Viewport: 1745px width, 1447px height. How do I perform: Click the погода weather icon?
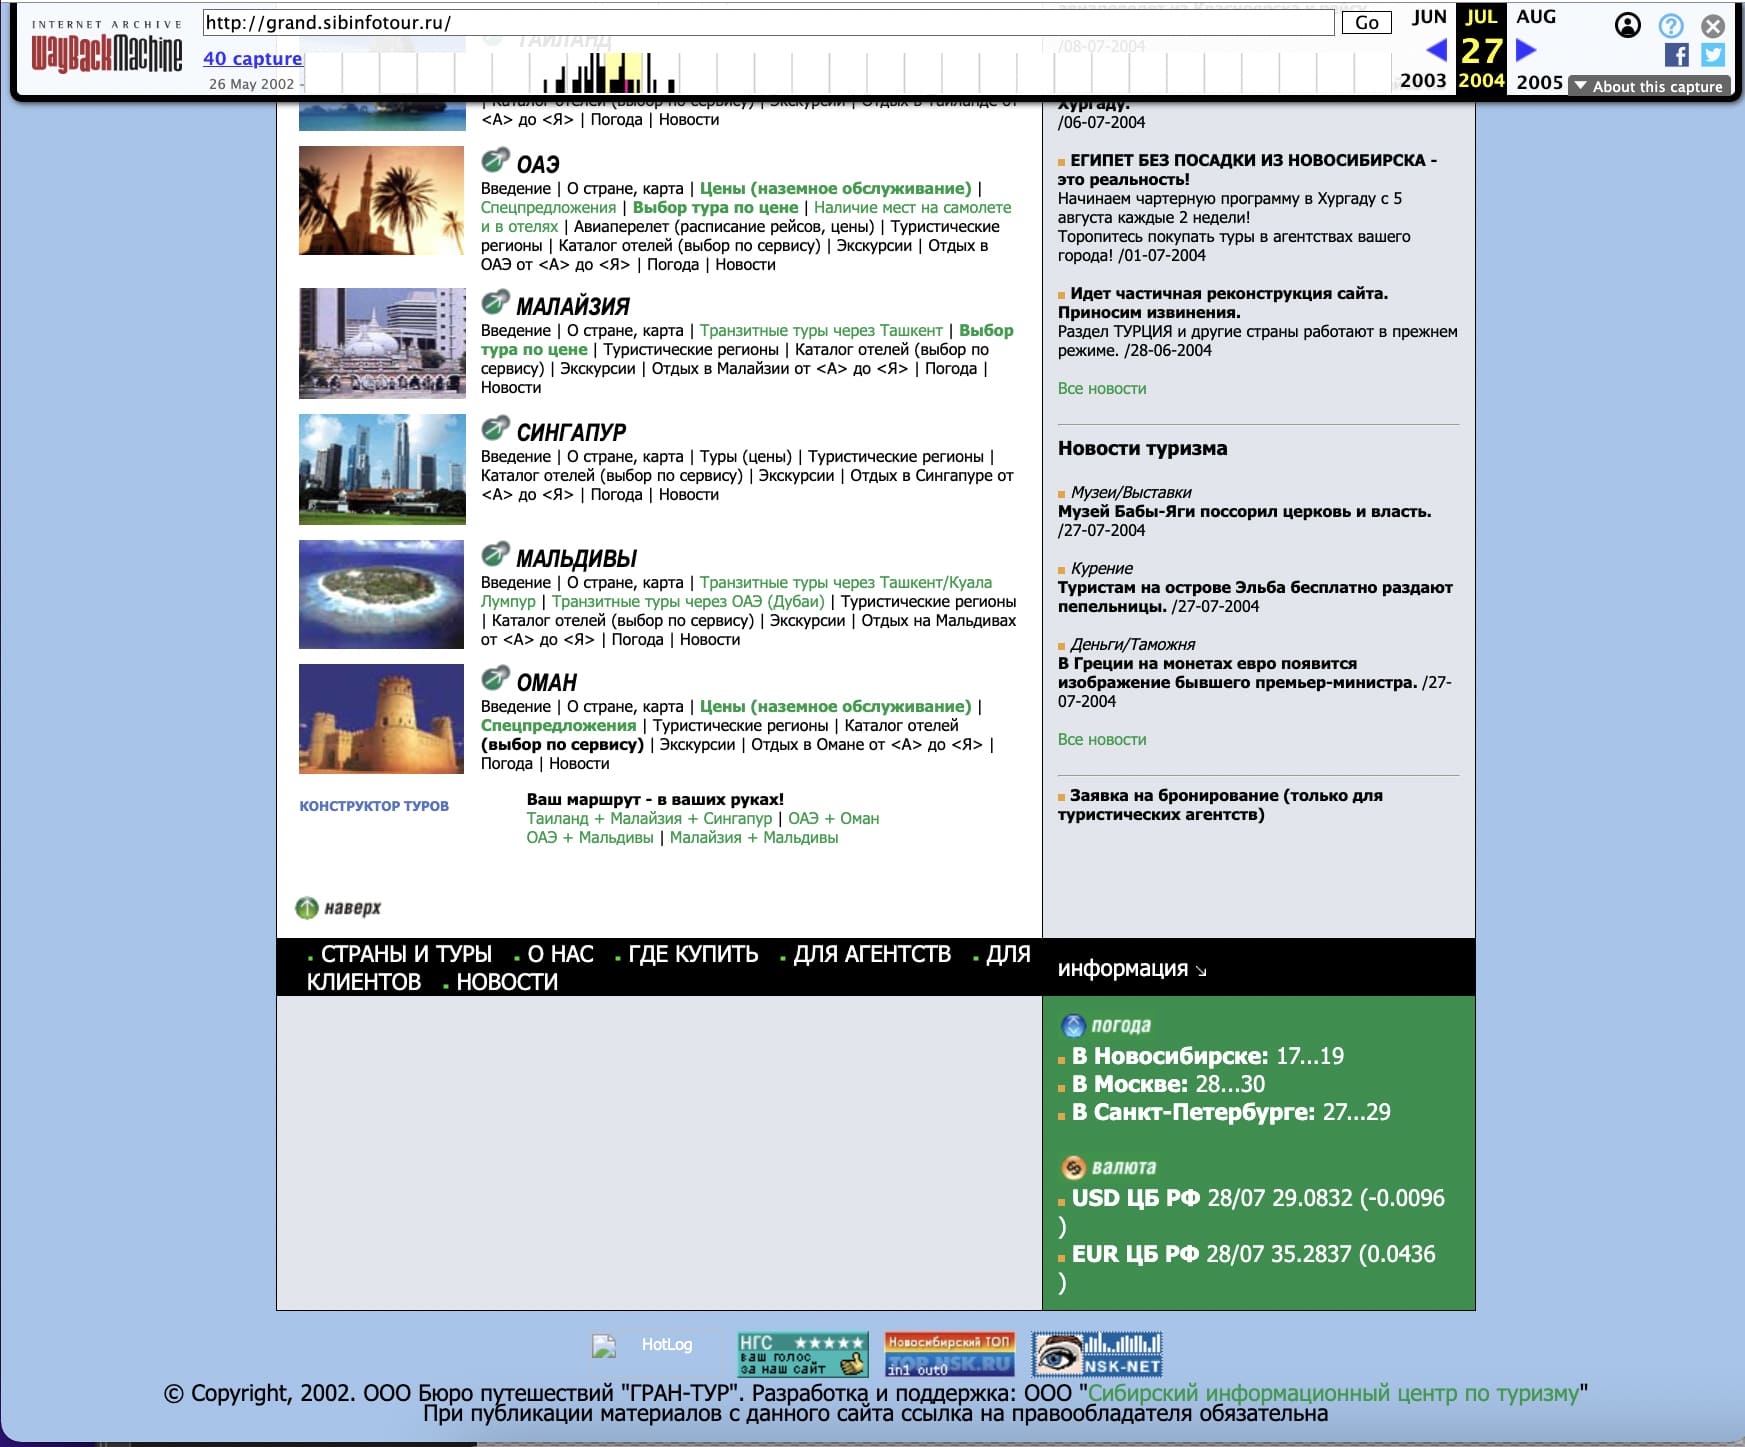1073,1025
